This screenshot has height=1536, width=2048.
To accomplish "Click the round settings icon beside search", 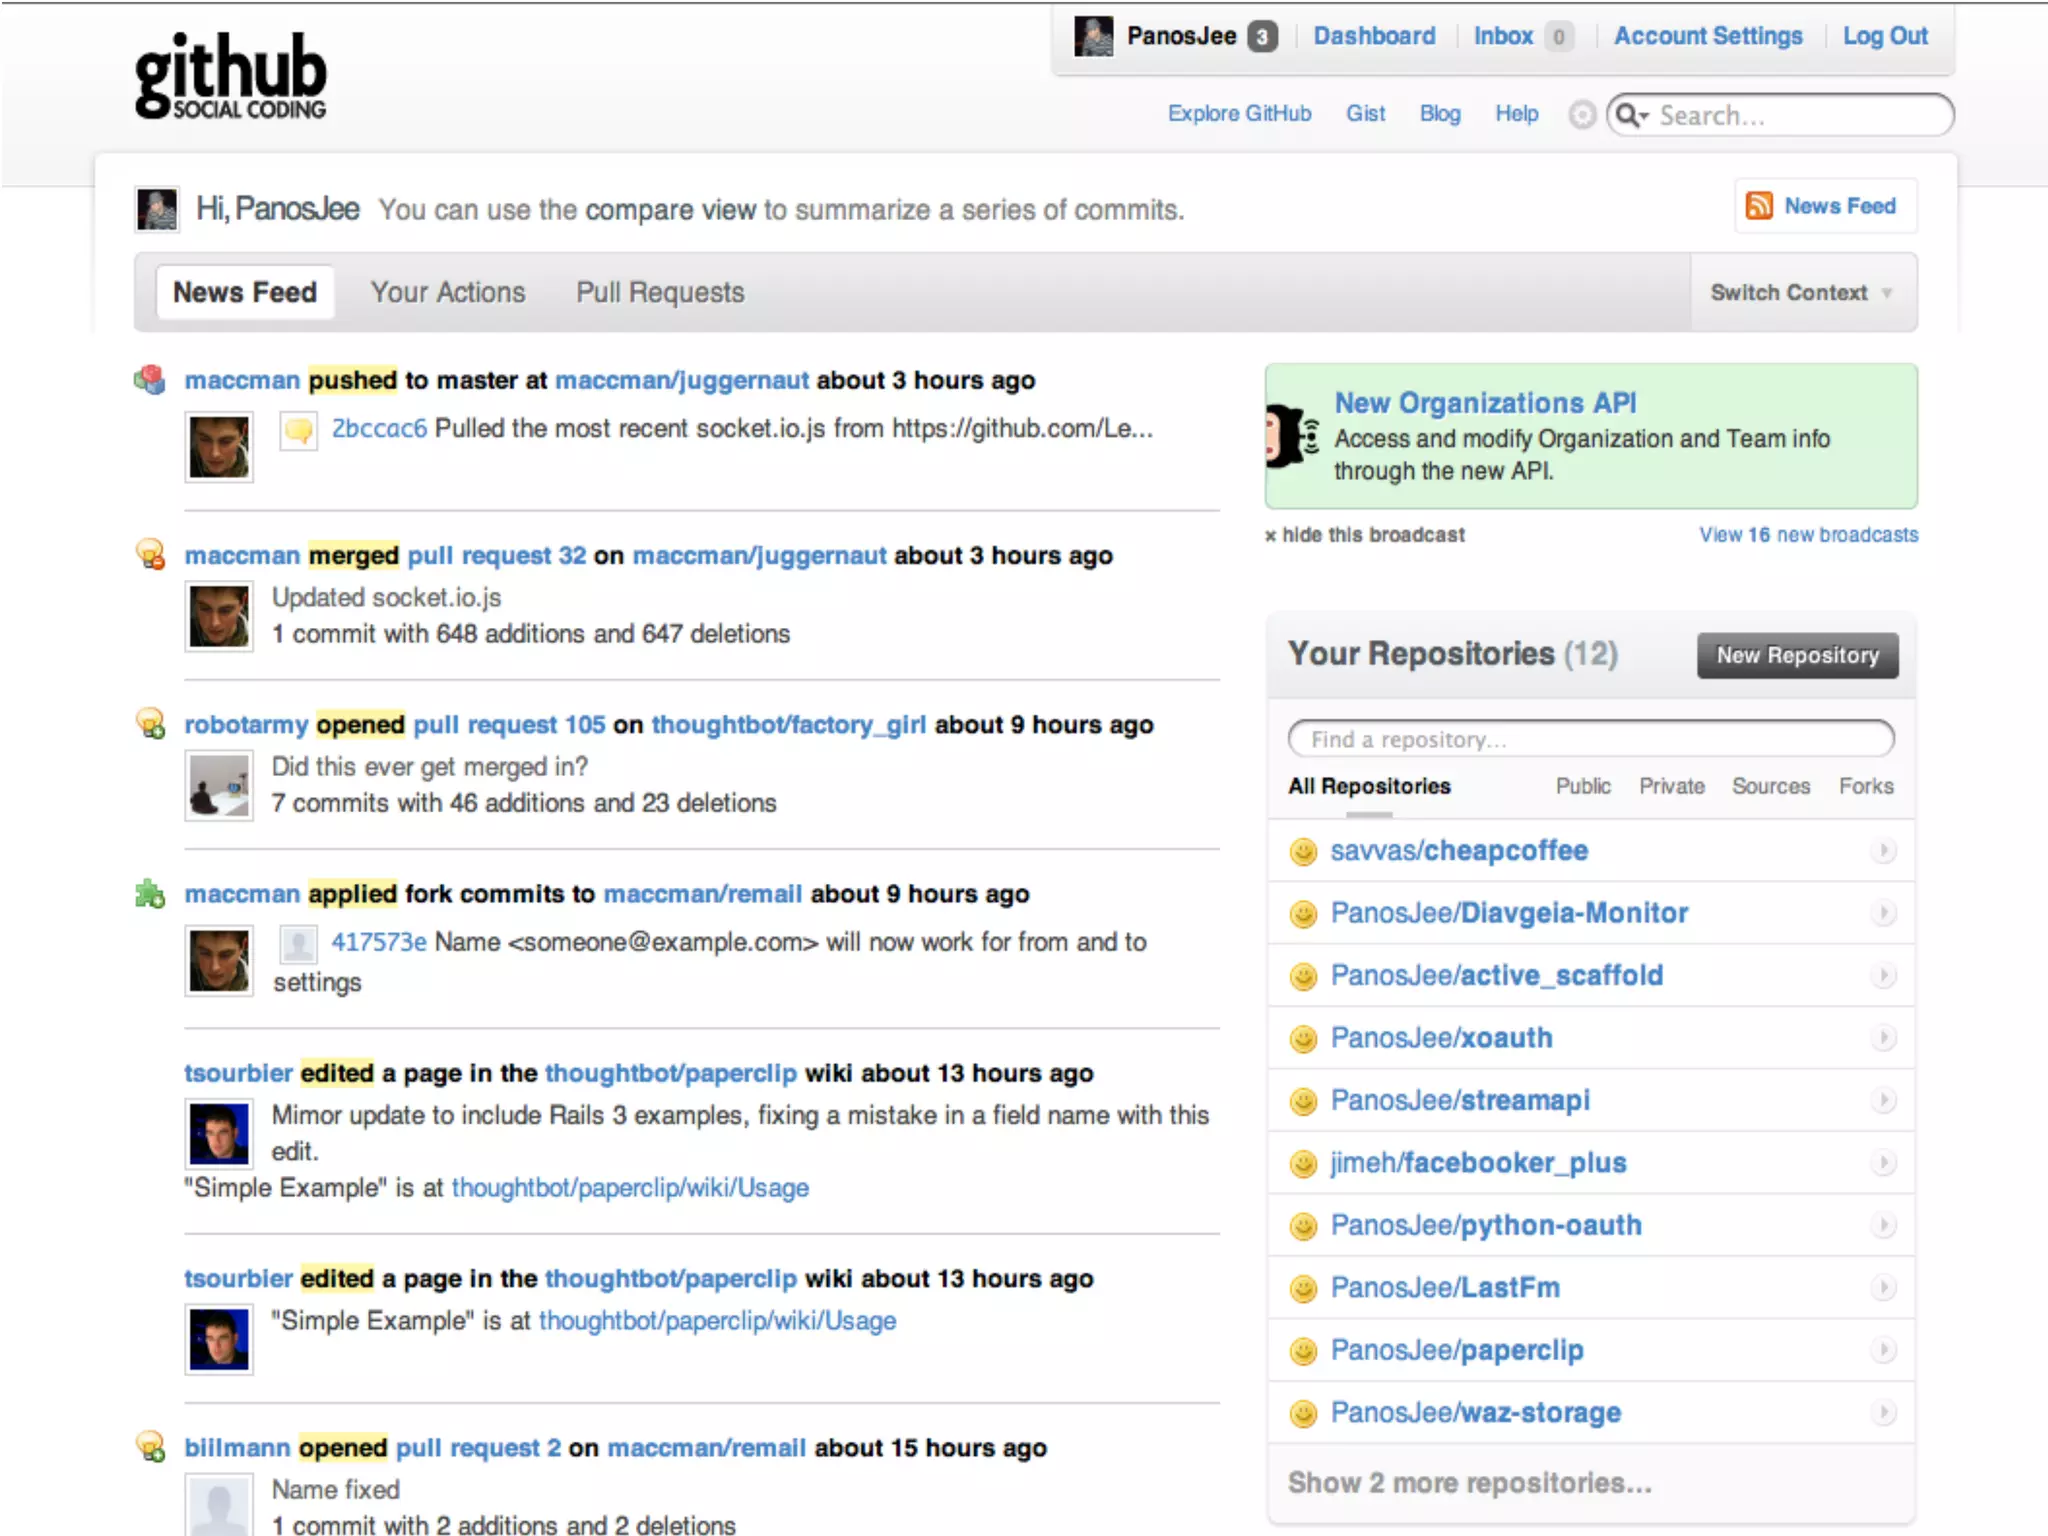I will [1581, 115].
